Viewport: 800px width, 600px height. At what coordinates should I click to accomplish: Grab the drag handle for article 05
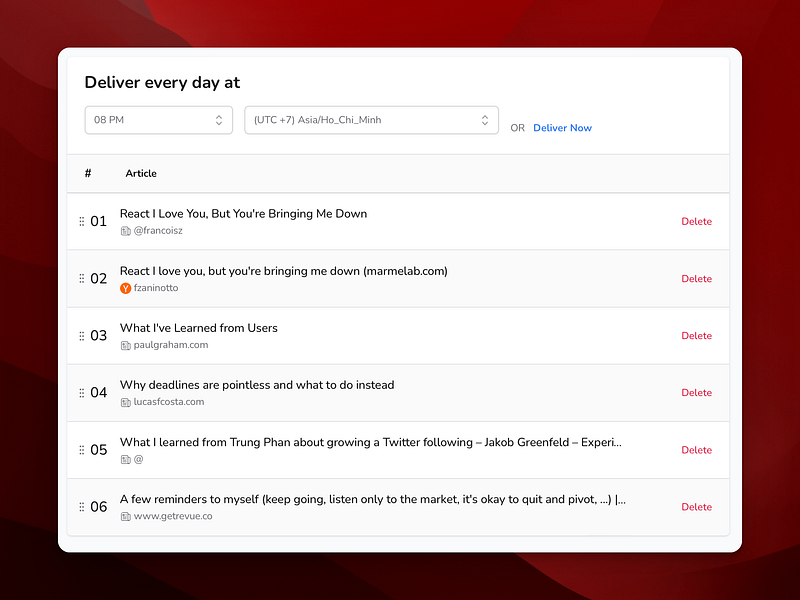tap(82, 450)
